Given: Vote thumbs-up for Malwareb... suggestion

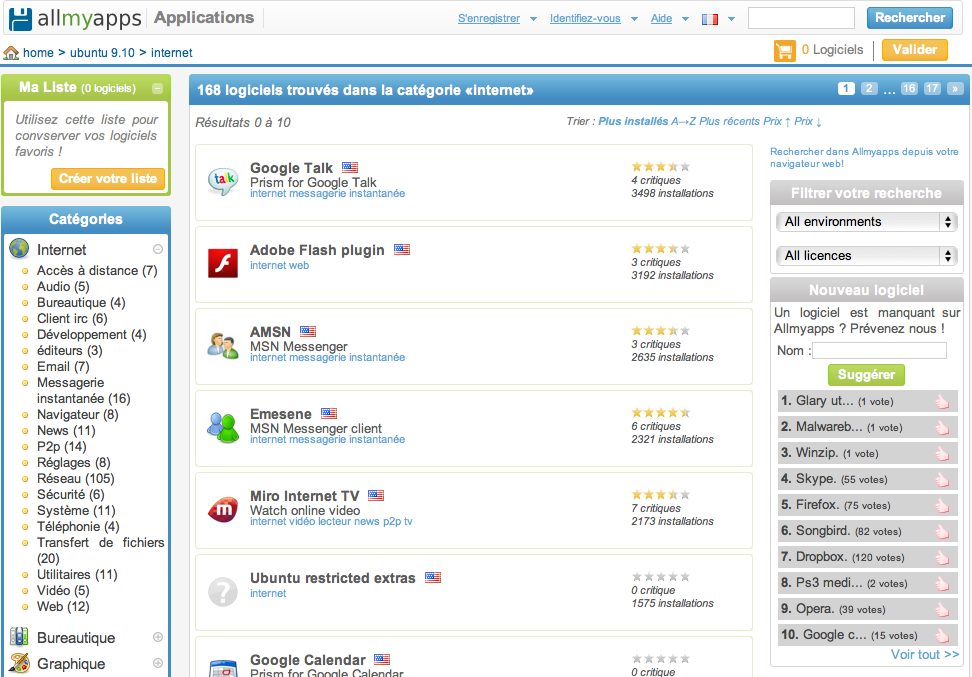Looking at the screenshot, I should tap(942, 428).
